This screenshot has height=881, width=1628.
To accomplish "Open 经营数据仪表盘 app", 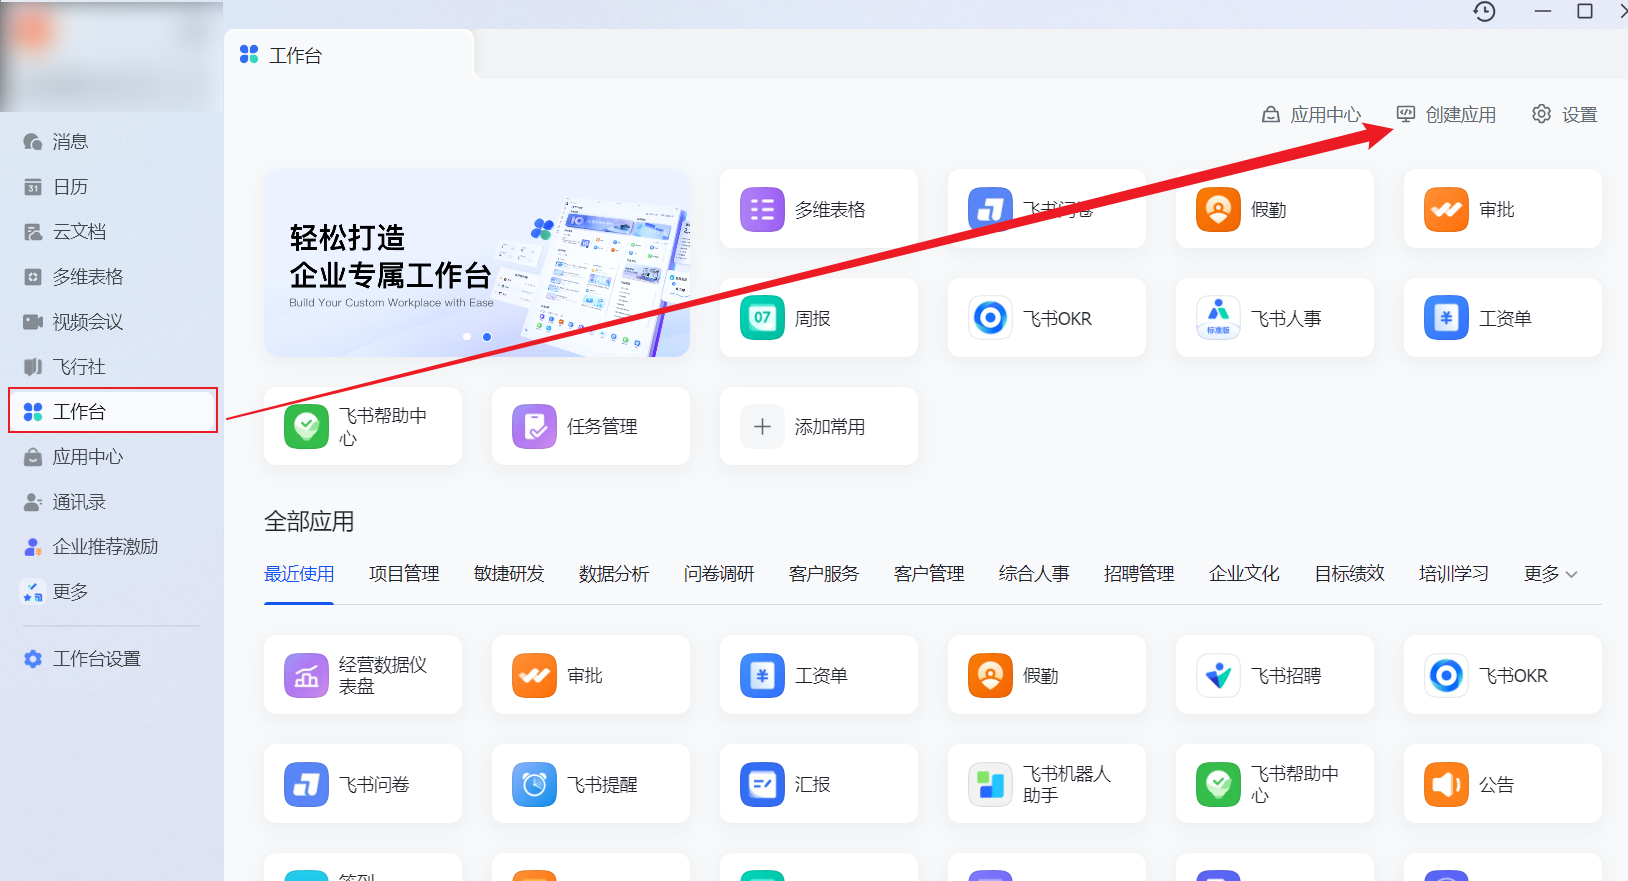I will click(x=362, y=675).
